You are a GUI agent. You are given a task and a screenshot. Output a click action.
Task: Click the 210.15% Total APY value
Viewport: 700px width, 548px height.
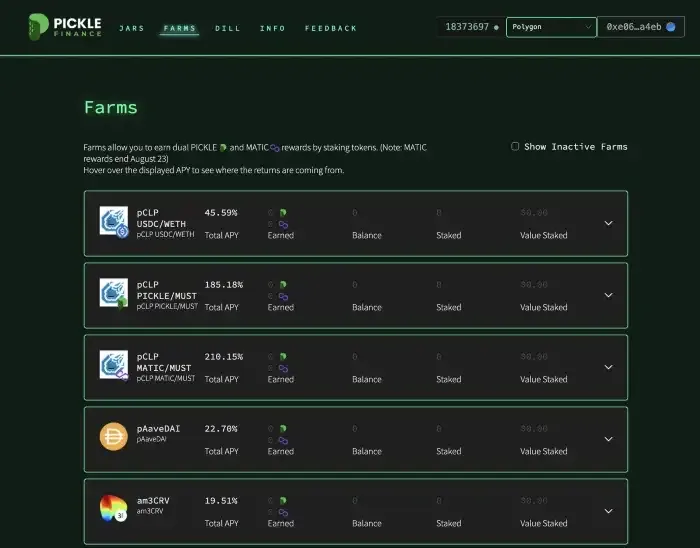click(224, 357)
